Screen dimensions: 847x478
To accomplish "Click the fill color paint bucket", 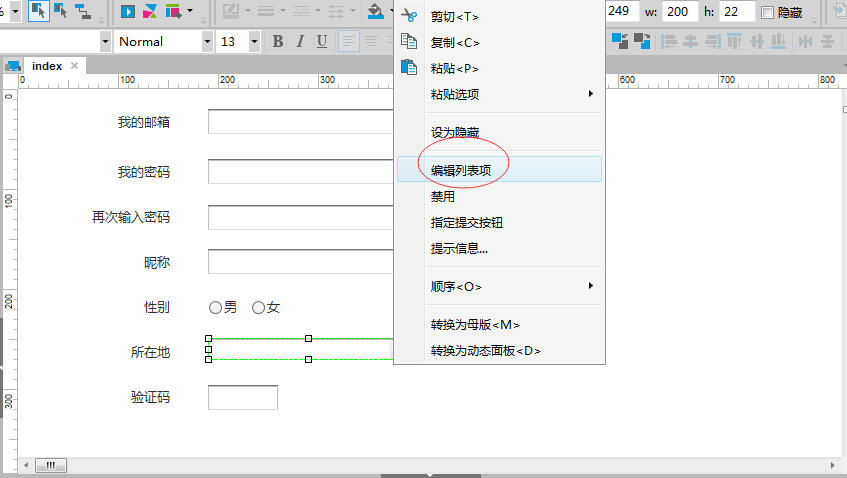I will point(374,11).
